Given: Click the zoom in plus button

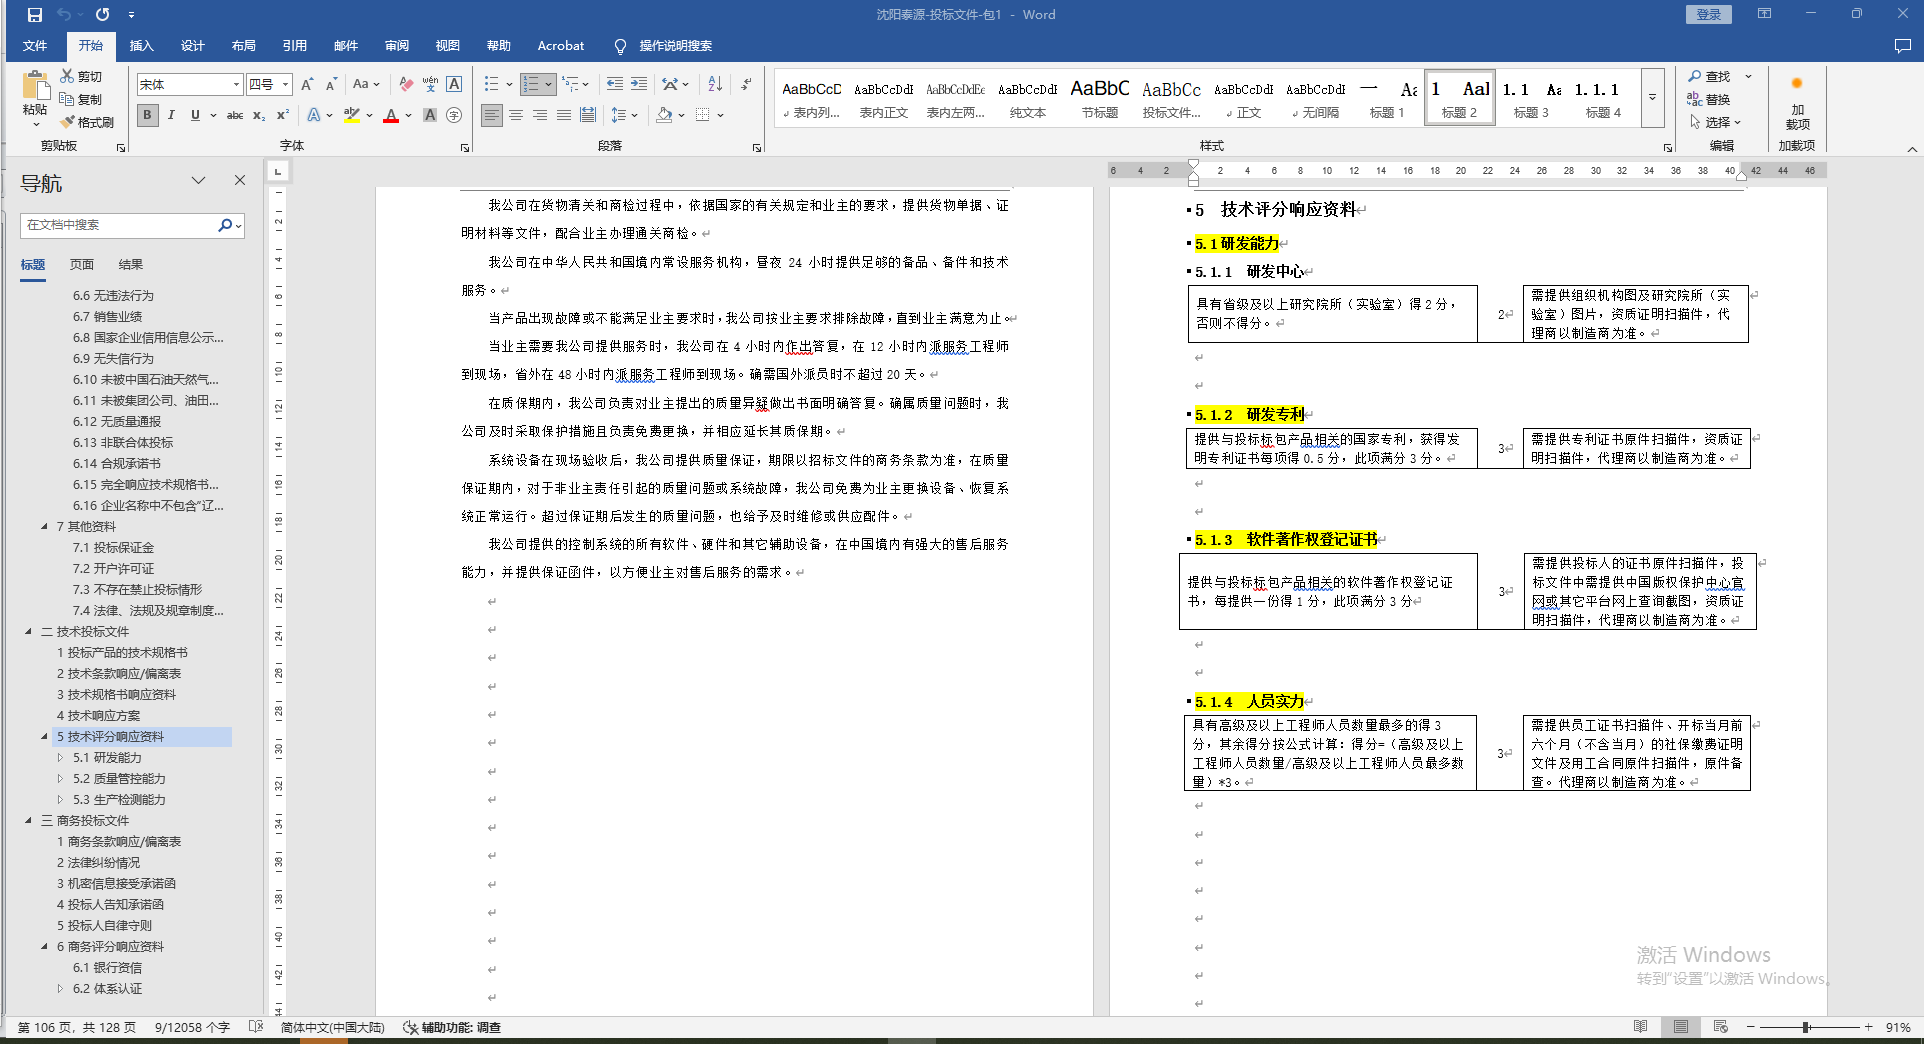Looking at the screenshot, I should click(x=1868, y=1027).
